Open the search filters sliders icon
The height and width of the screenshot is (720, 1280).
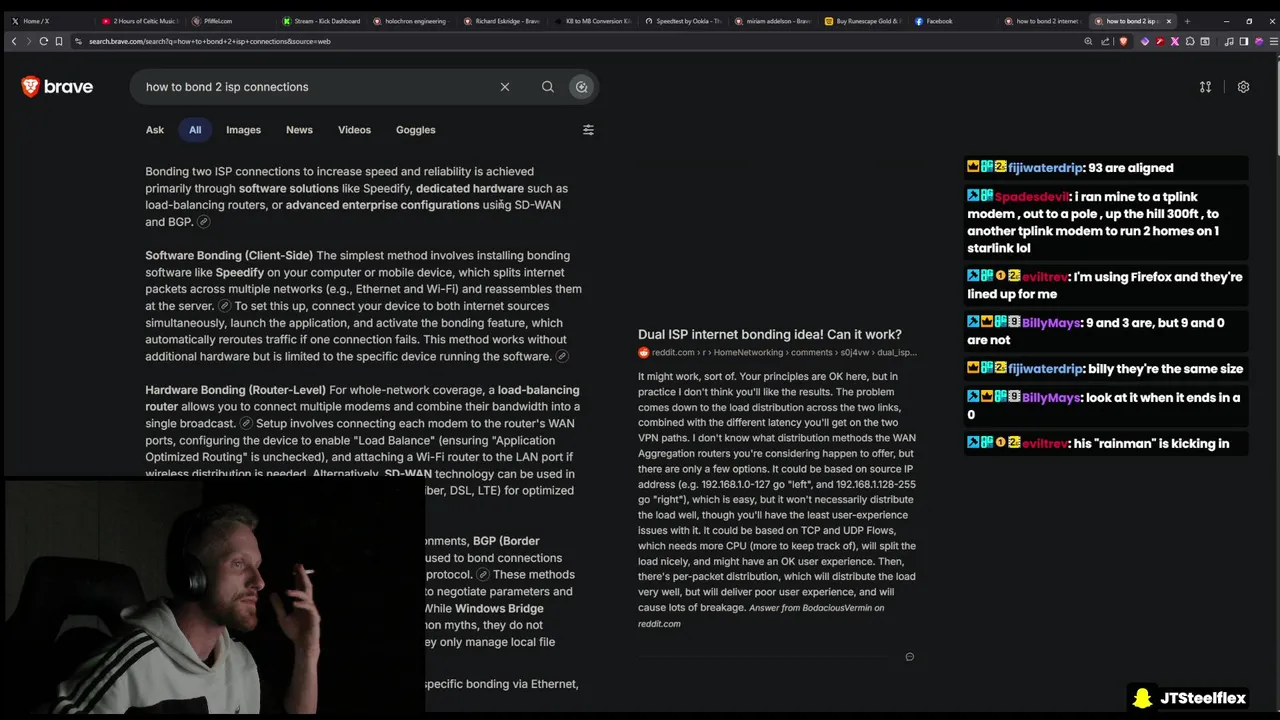588,130
